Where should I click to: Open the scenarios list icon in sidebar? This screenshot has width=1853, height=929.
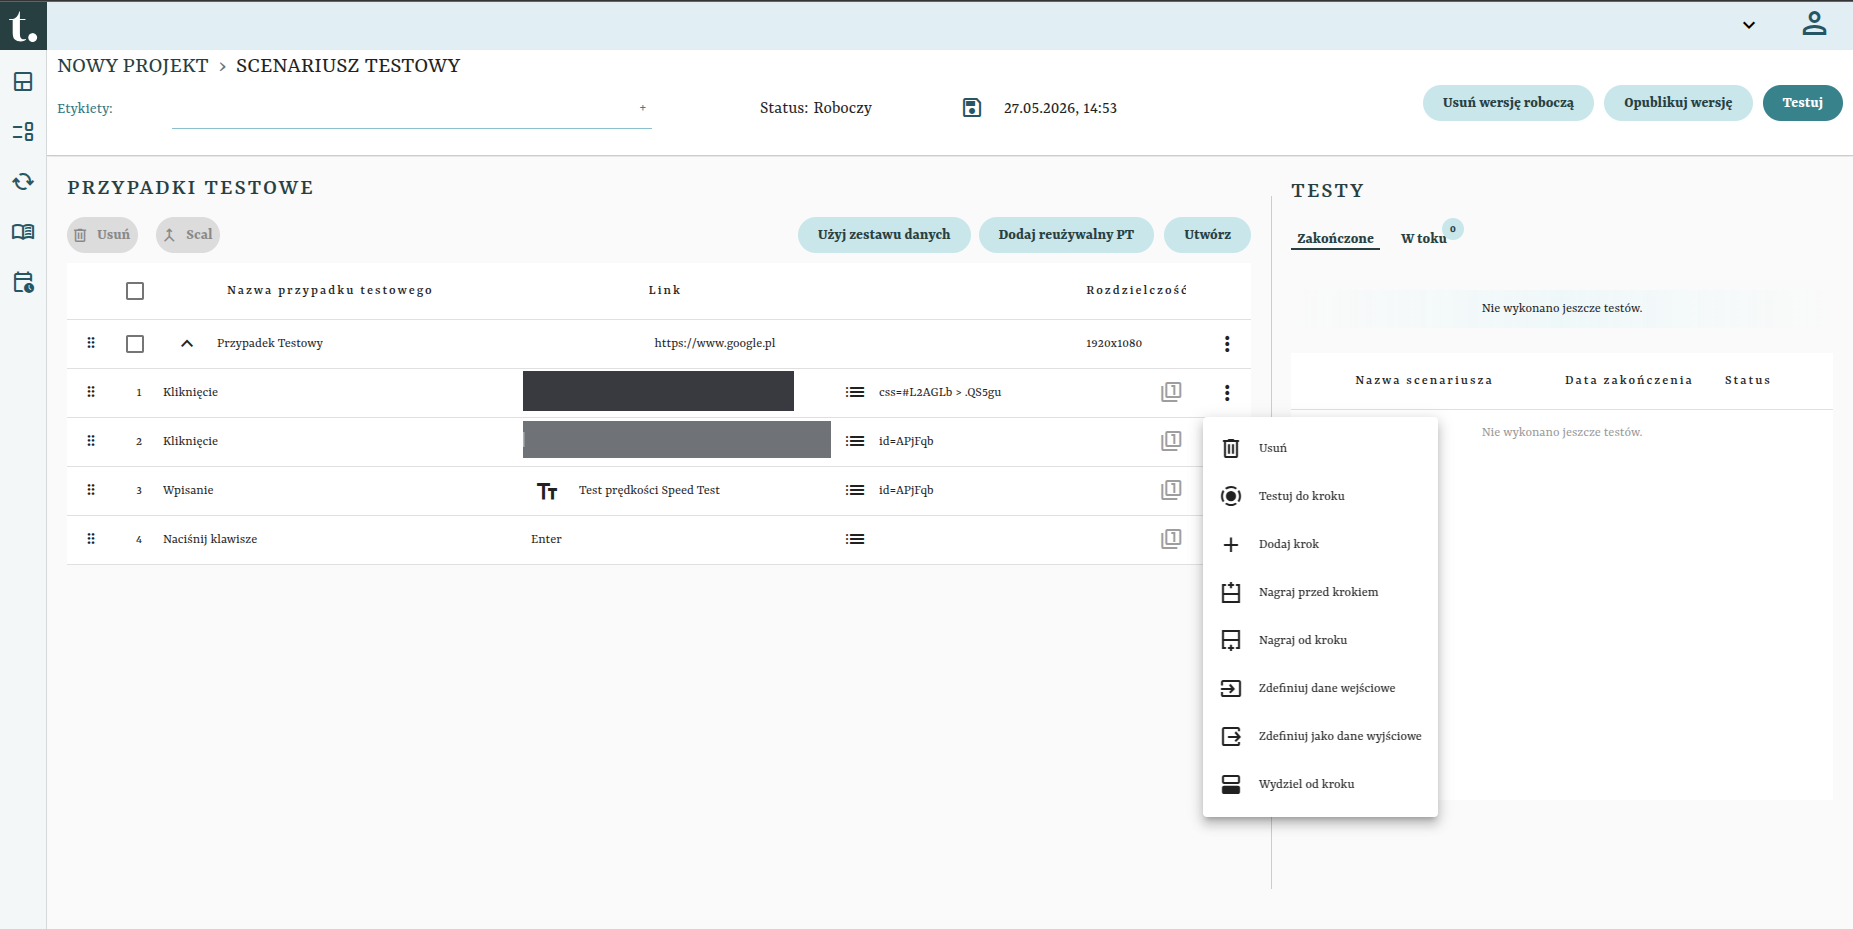(23, 132)
